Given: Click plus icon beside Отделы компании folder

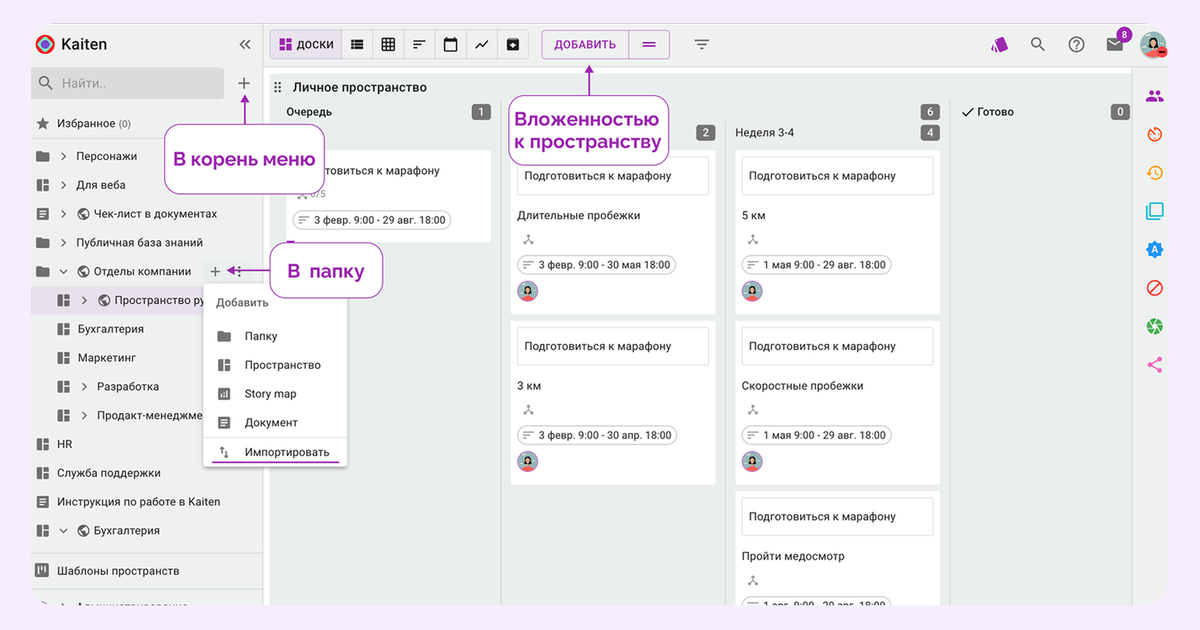Looking at the screenshot, I should (x=215, y=271).
